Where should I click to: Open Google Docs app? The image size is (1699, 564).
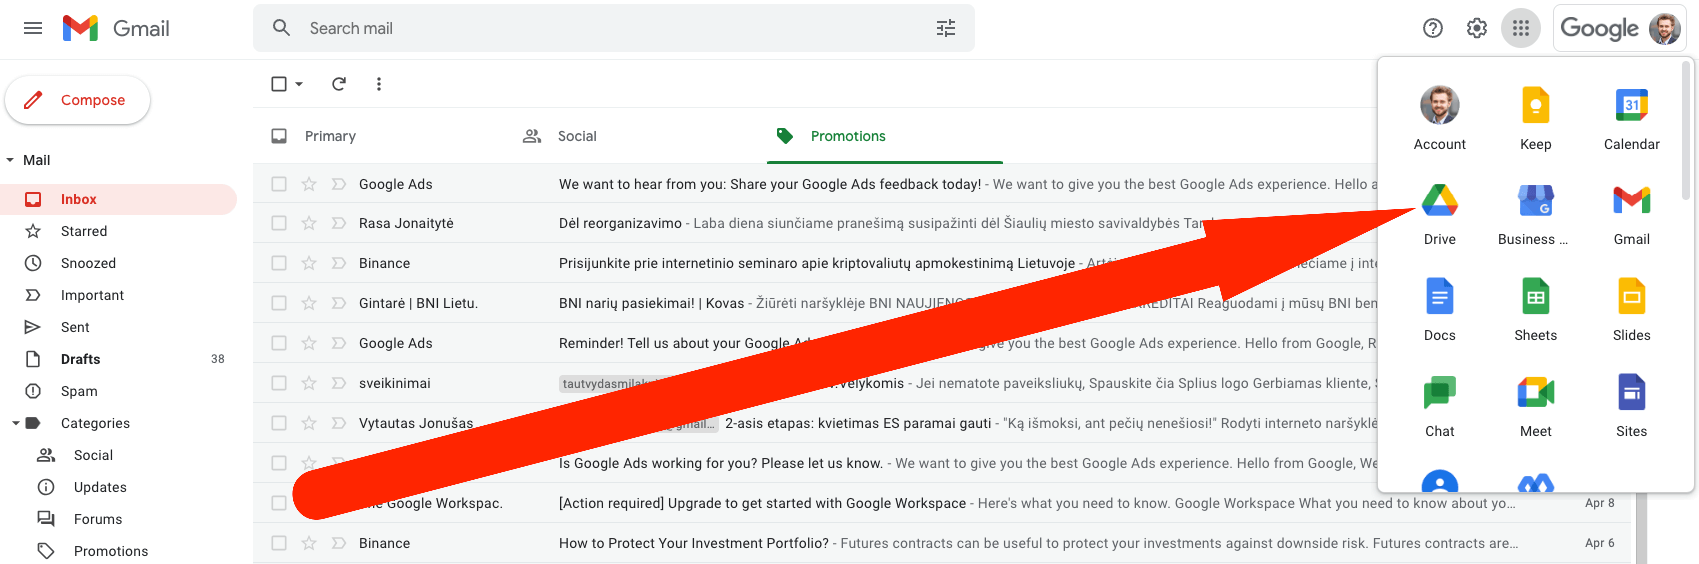click(x=1439, y=310)
